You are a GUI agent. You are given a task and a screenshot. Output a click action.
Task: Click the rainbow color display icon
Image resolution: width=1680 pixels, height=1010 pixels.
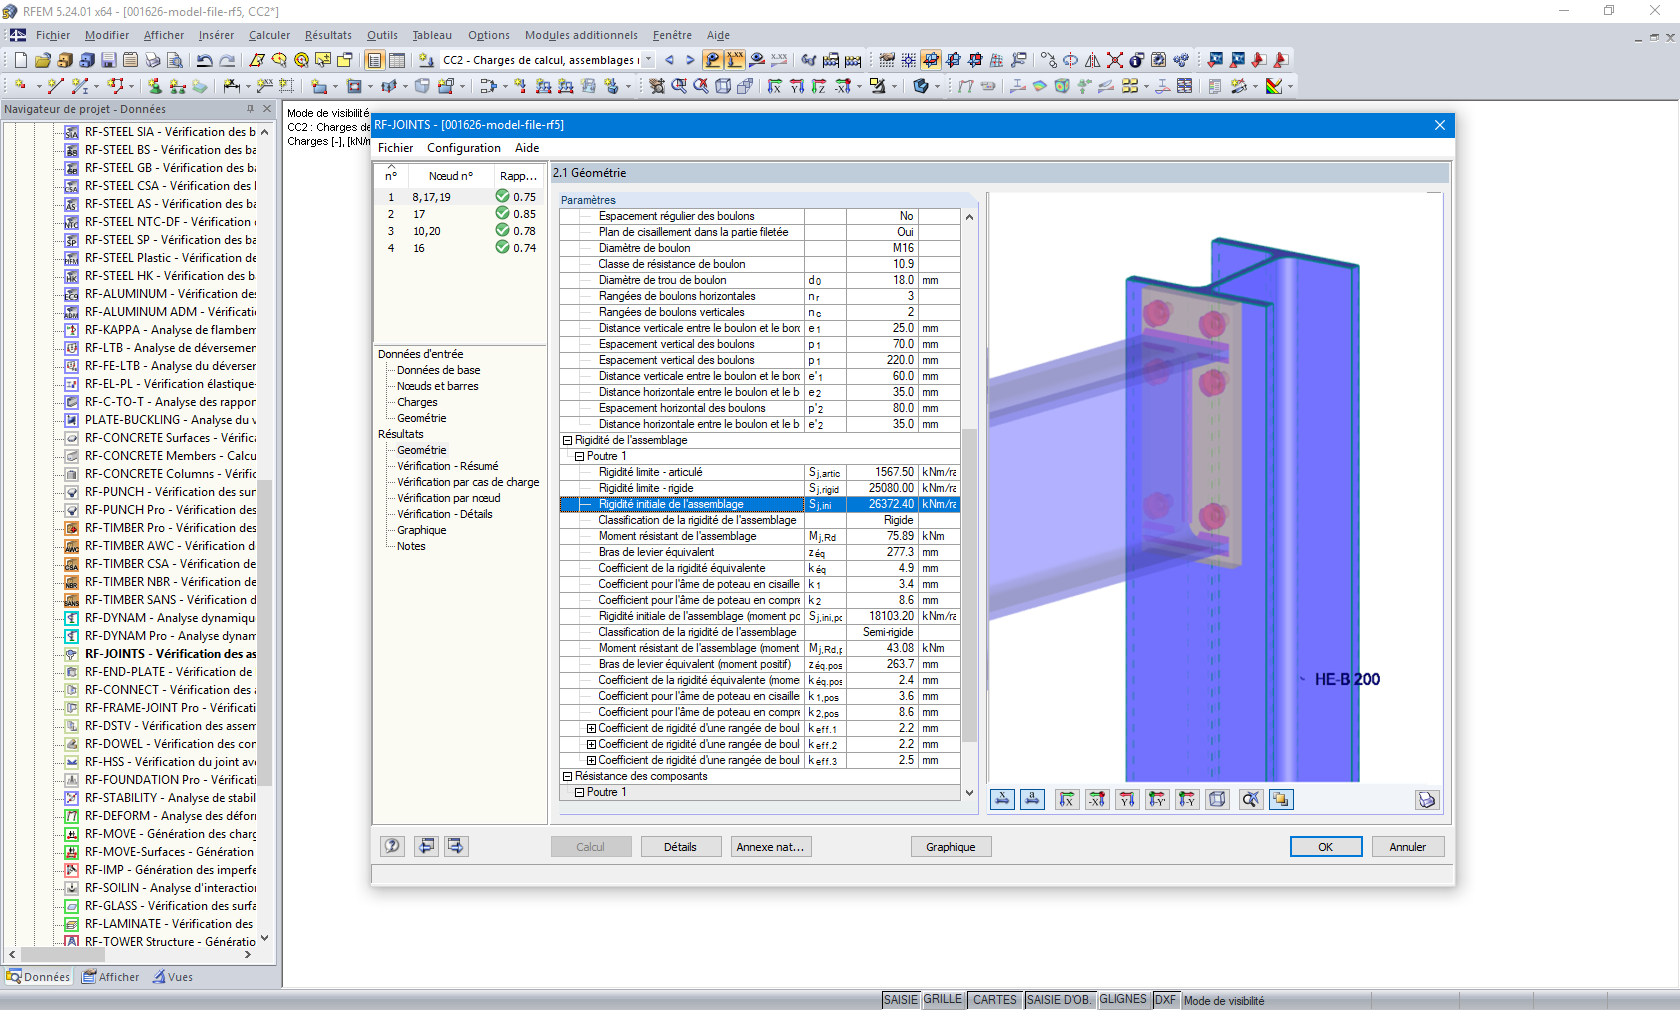1274,86
